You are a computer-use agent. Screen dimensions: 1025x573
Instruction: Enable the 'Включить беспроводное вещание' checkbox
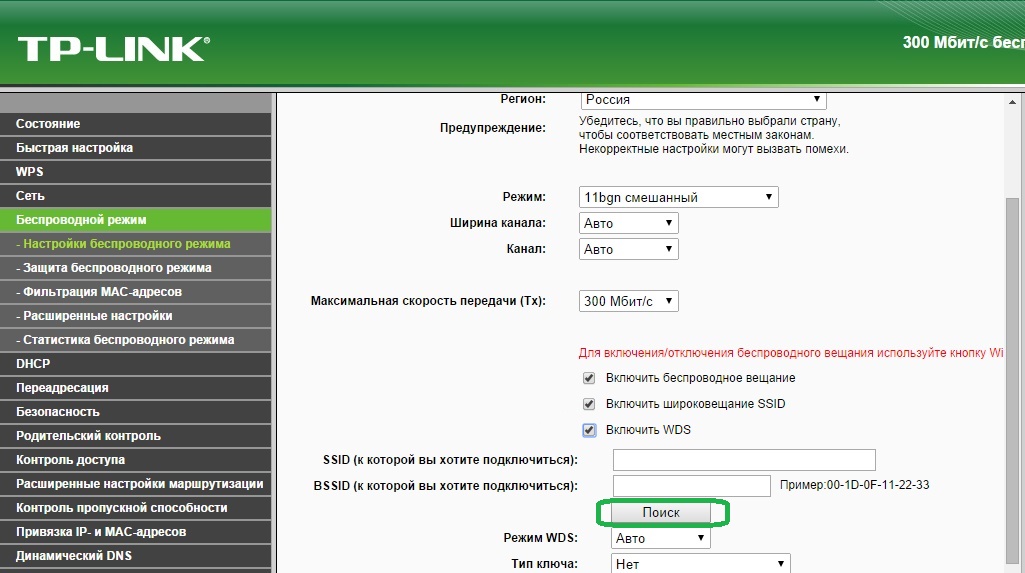point(589,378)
